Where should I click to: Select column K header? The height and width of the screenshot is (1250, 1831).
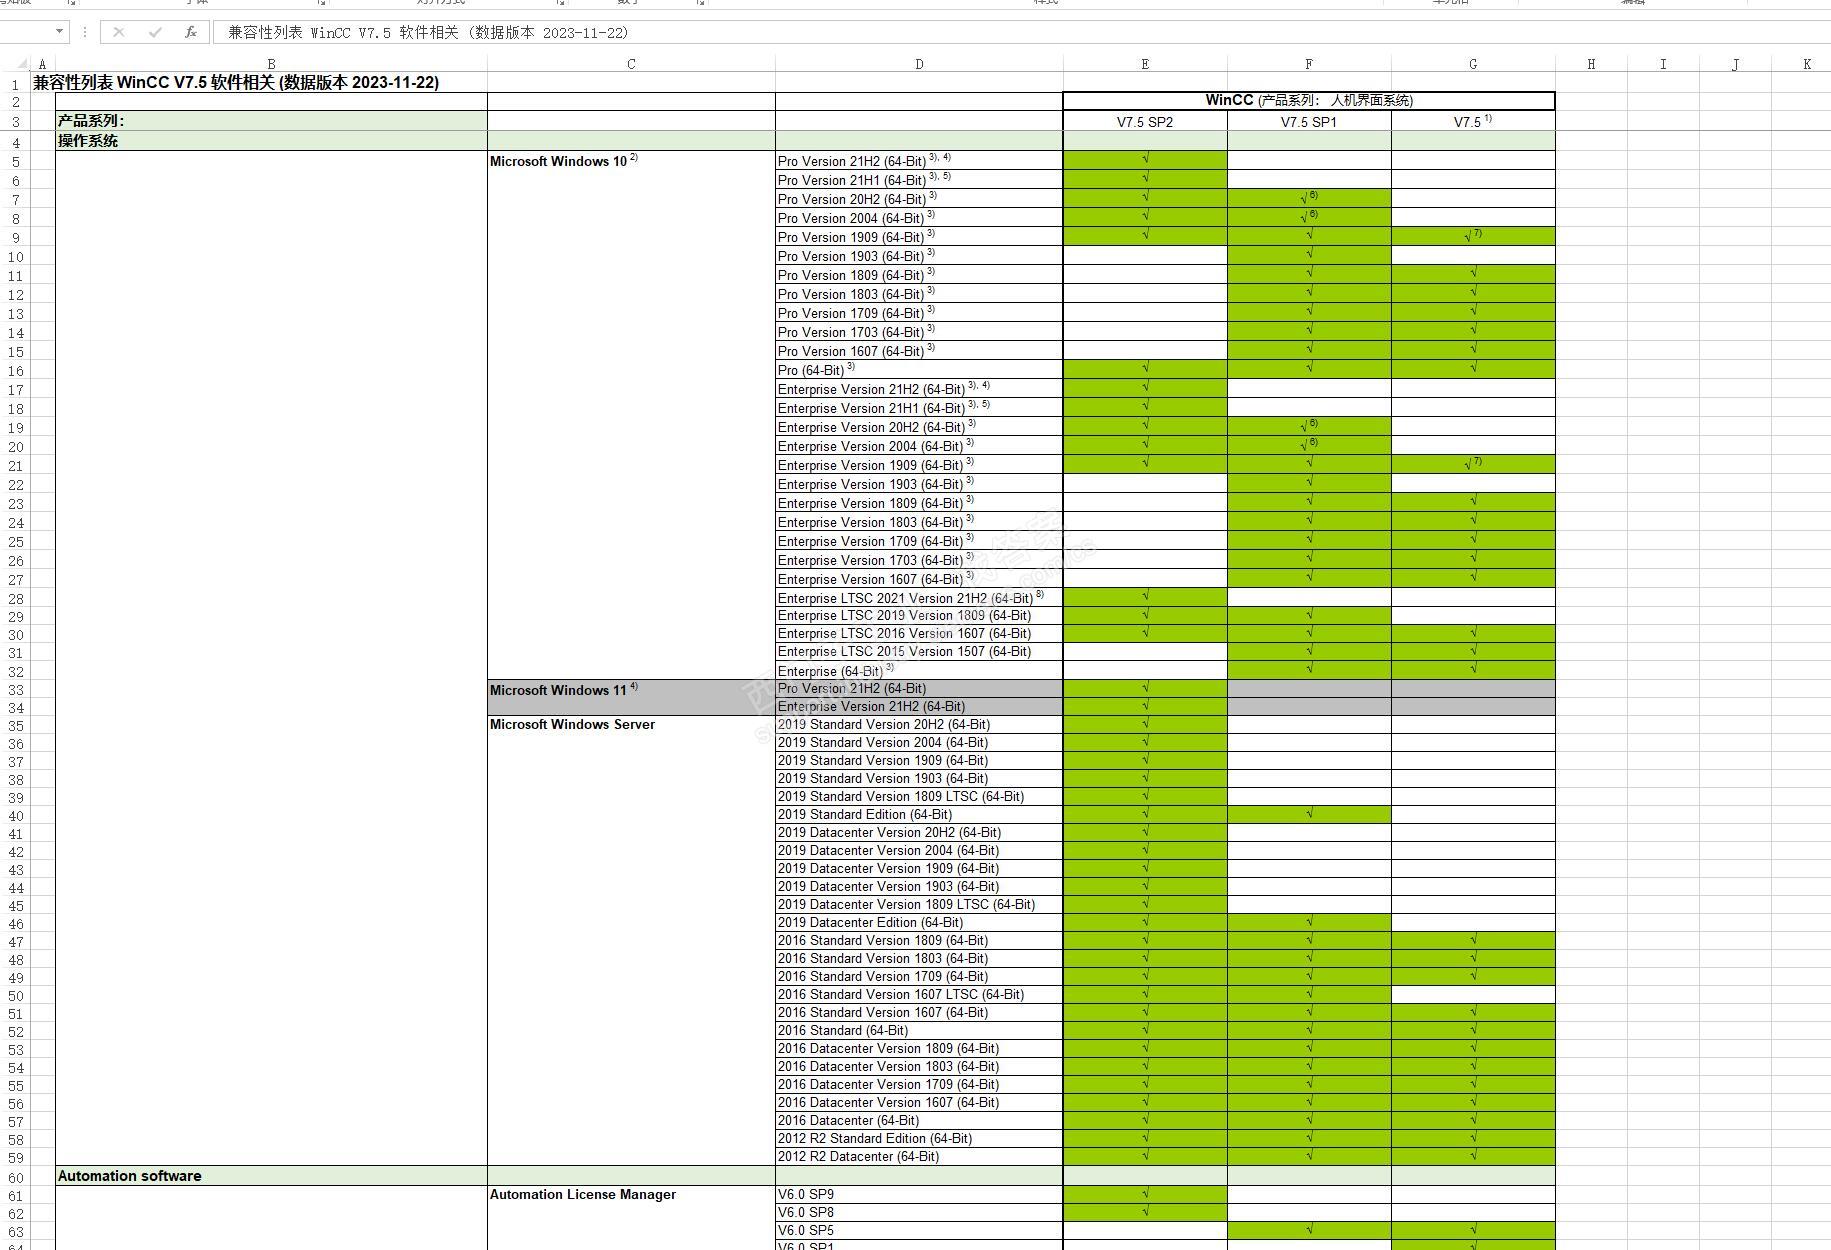point(1807,64)
